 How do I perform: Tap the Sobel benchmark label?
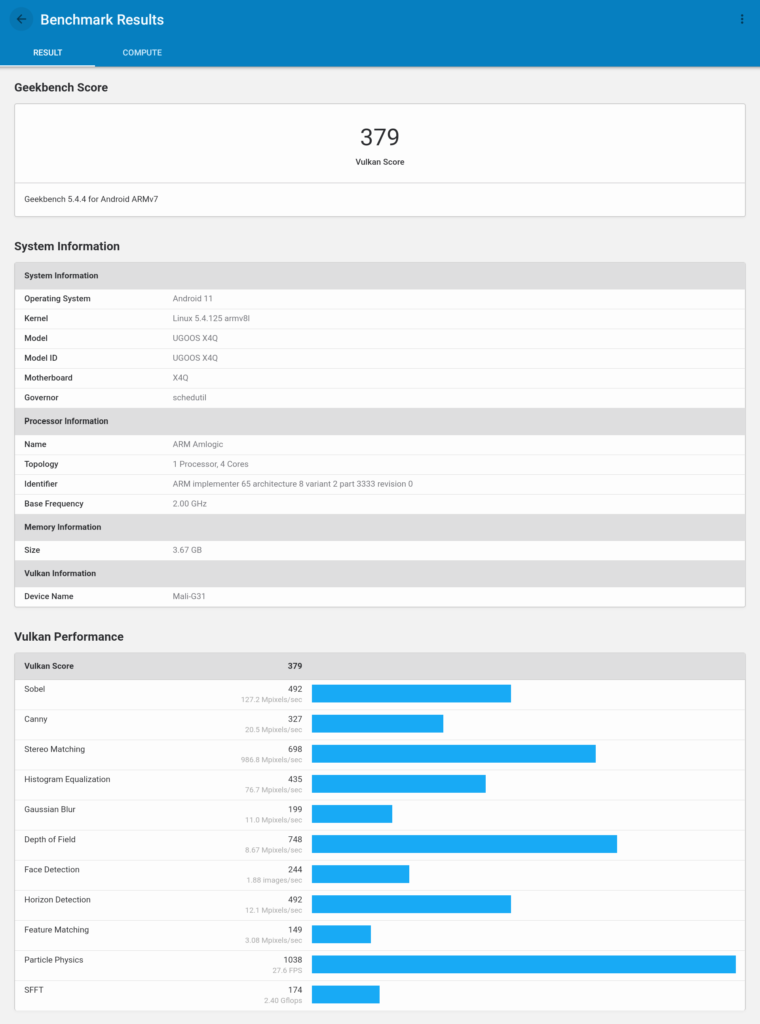tap(35, 689)
